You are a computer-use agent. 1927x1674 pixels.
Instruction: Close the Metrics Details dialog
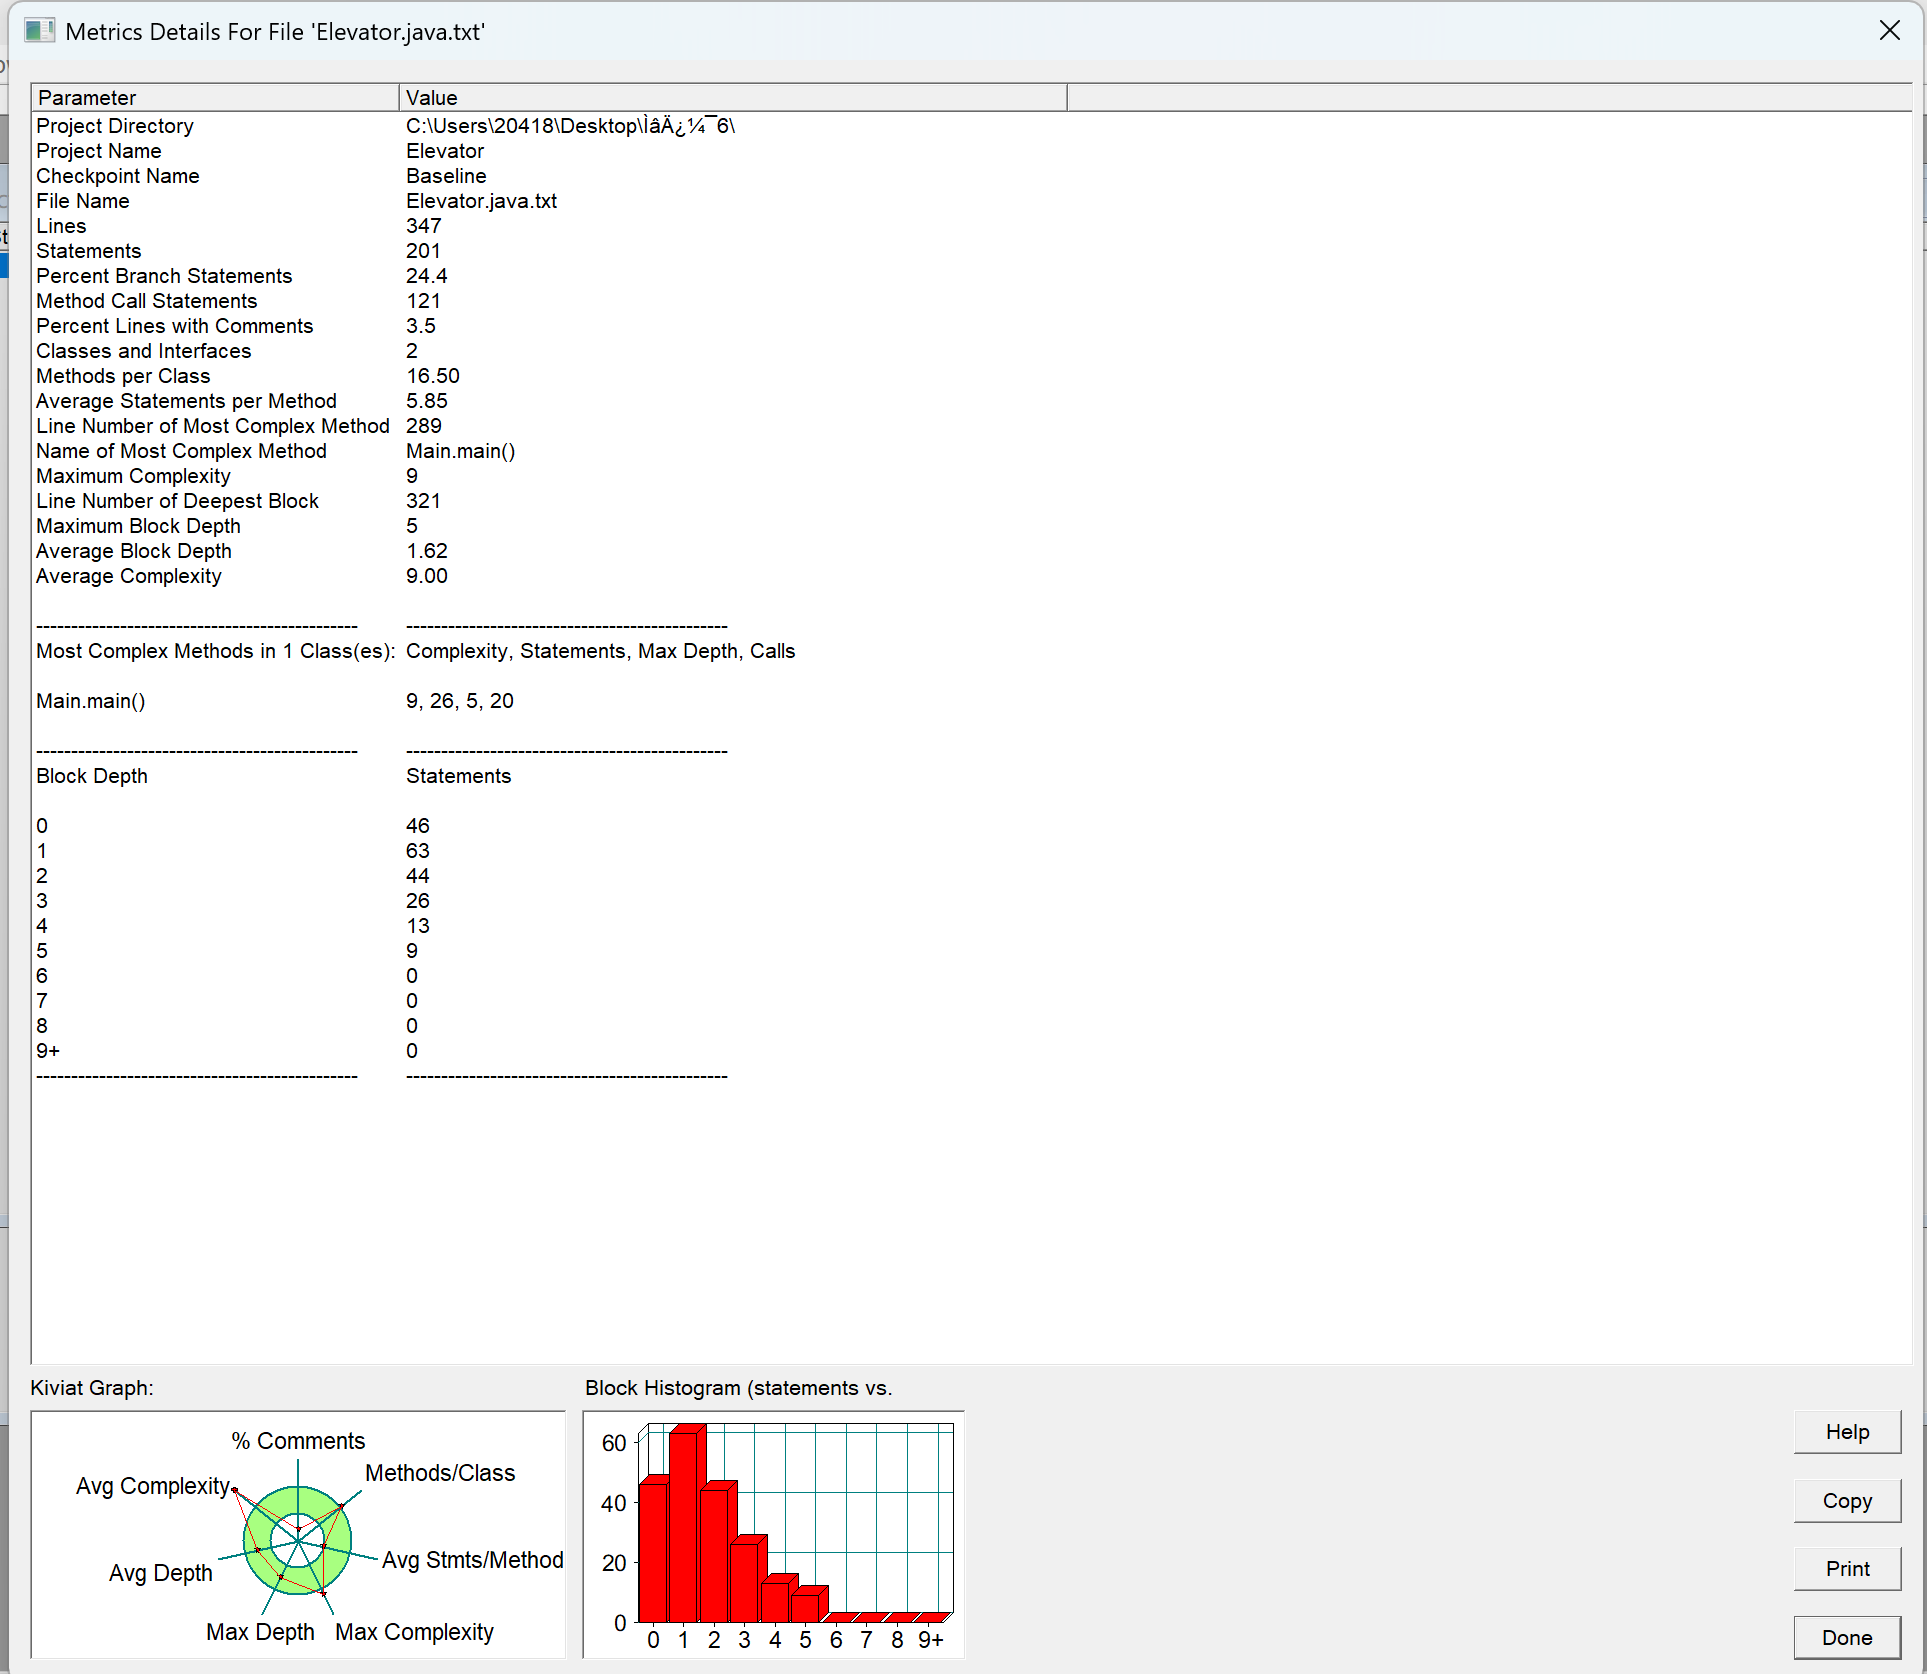1889,31
